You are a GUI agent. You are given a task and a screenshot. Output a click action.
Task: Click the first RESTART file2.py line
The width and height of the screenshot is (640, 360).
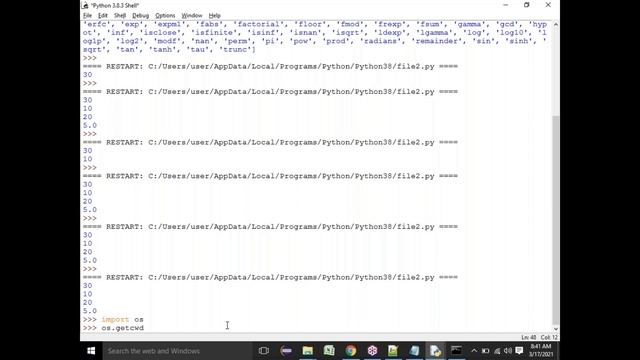[270, 67]
